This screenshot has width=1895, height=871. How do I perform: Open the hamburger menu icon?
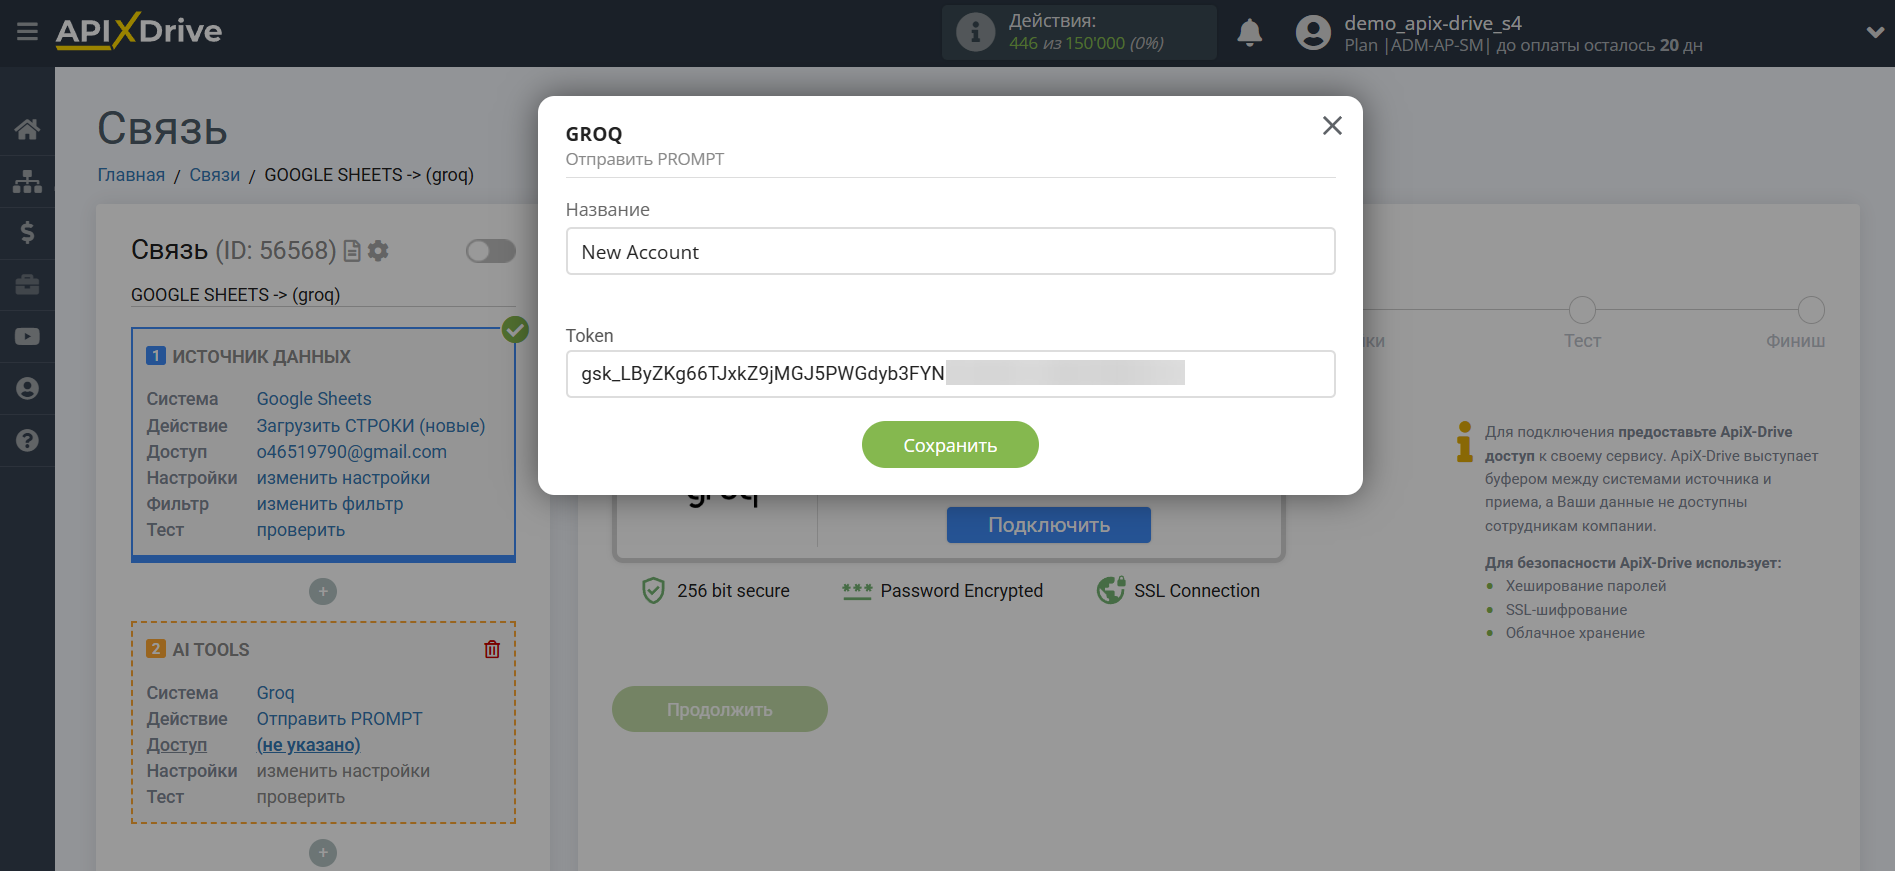[27, 32]
